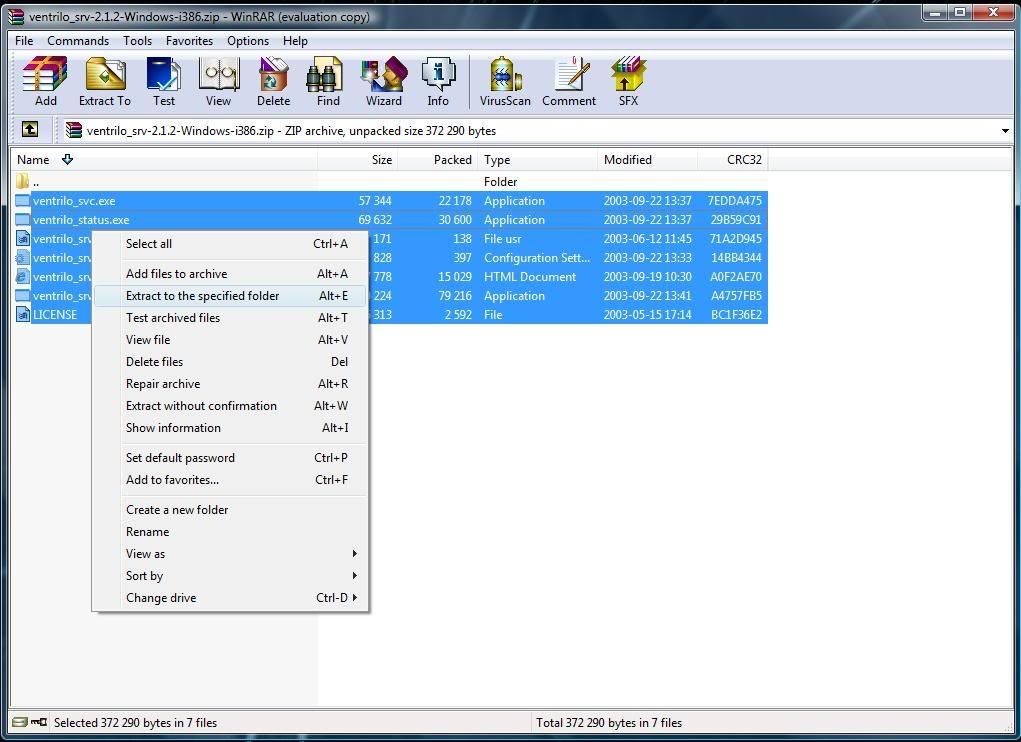Open the Help menu
Screen dimensions: 1021x742
tap(295, 40)
